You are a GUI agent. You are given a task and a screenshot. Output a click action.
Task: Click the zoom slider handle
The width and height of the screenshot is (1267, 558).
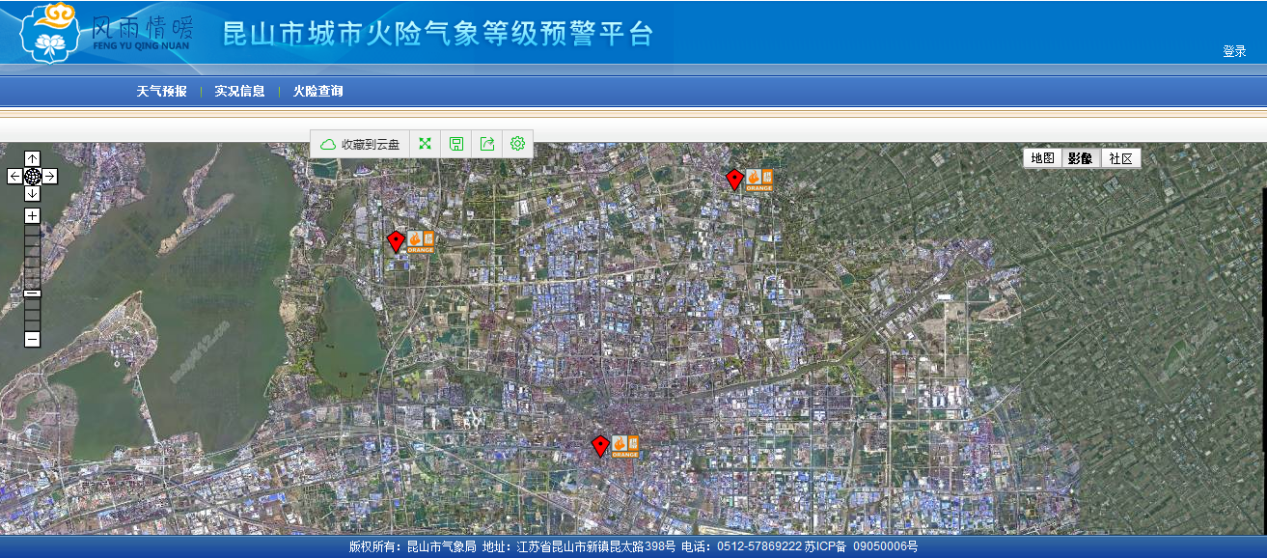(x=32, y=293)
